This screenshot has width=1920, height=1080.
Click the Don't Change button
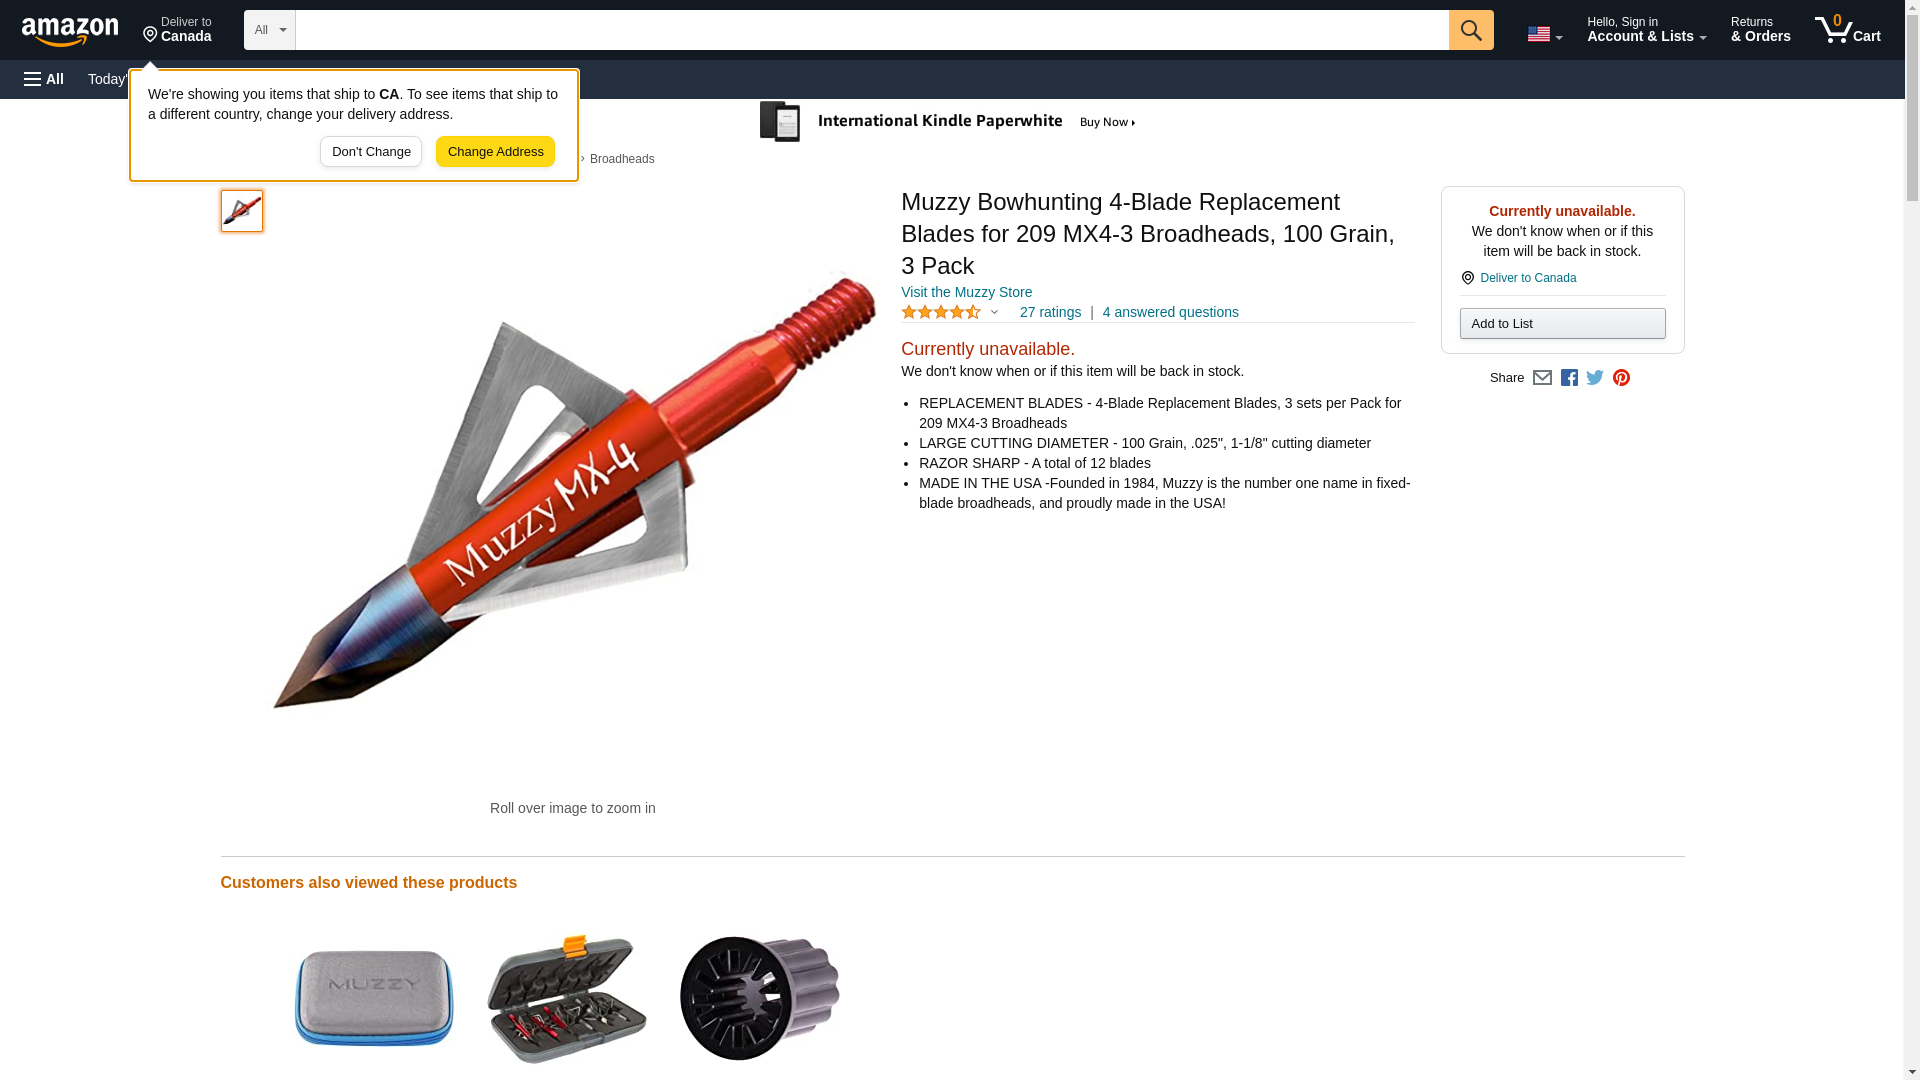371,152
